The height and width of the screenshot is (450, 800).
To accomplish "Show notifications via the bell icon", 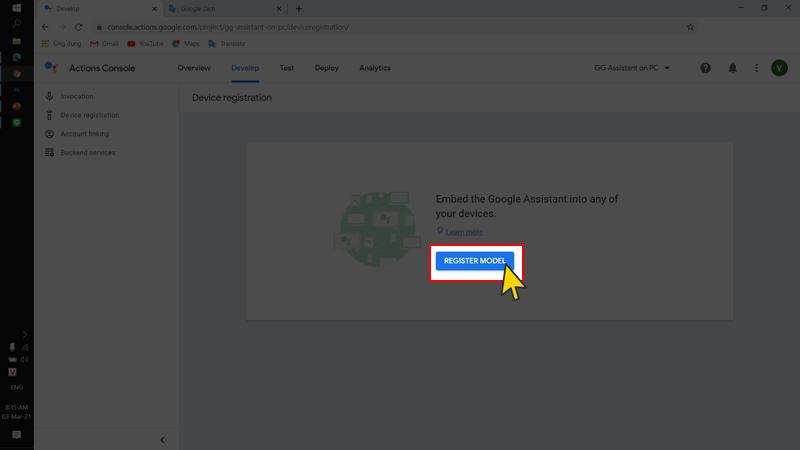I will pyautogui.click(x=733, y=68).
